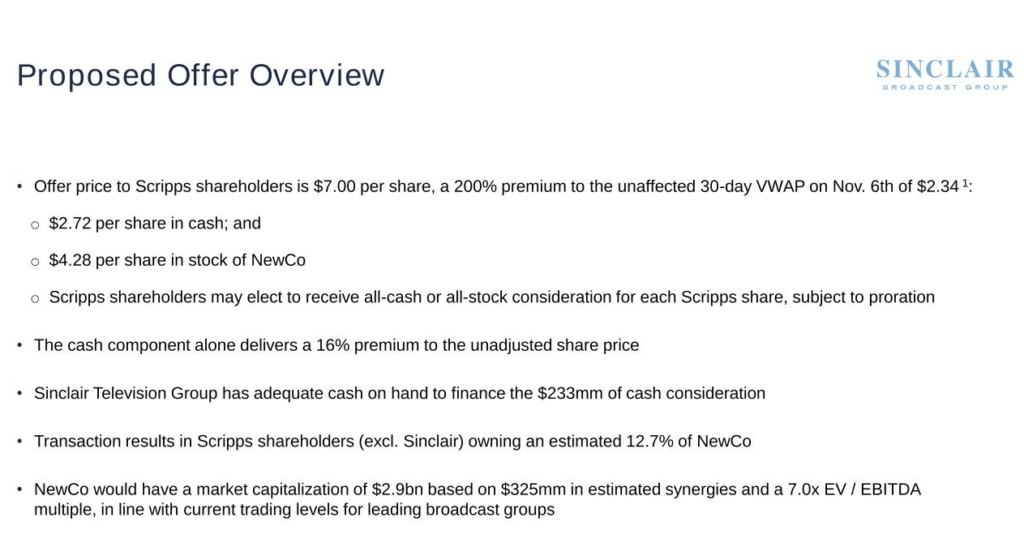Click the "30-day VWAP" text
The height and width of the screenshot is (560, 1024).
tap(721, 187)
